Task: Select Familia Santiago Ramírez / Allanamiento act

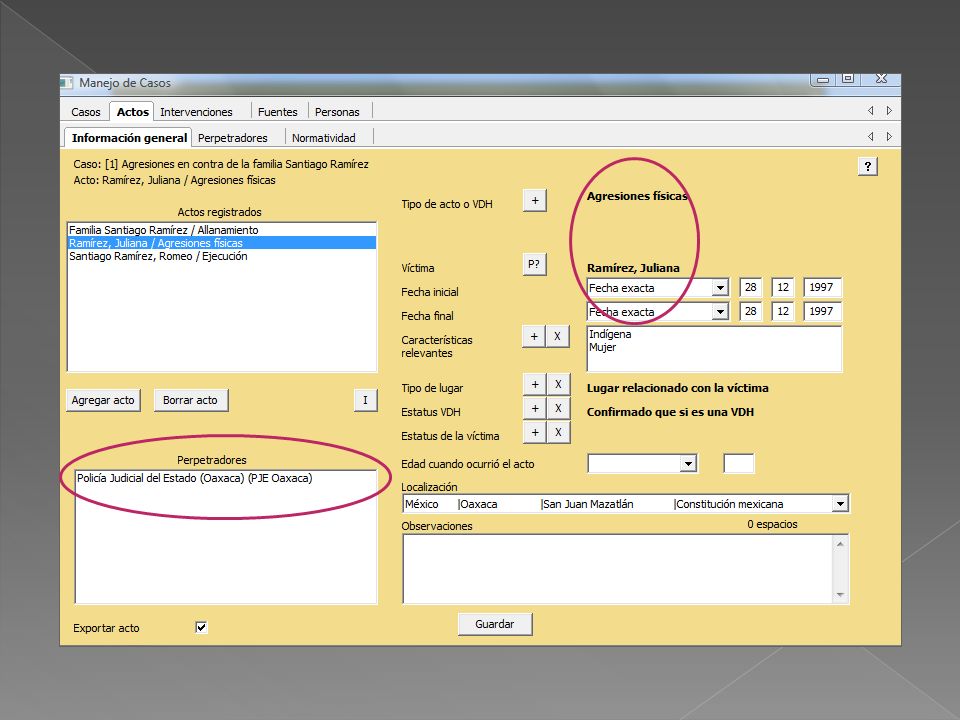Action: pos(221,230)
